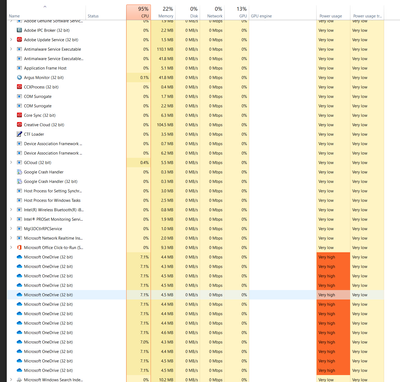This screenshot has width=400, height=382.
Task: Click the MgI3DCtrlRPCService icon
Action: click(x=19, y=228)
